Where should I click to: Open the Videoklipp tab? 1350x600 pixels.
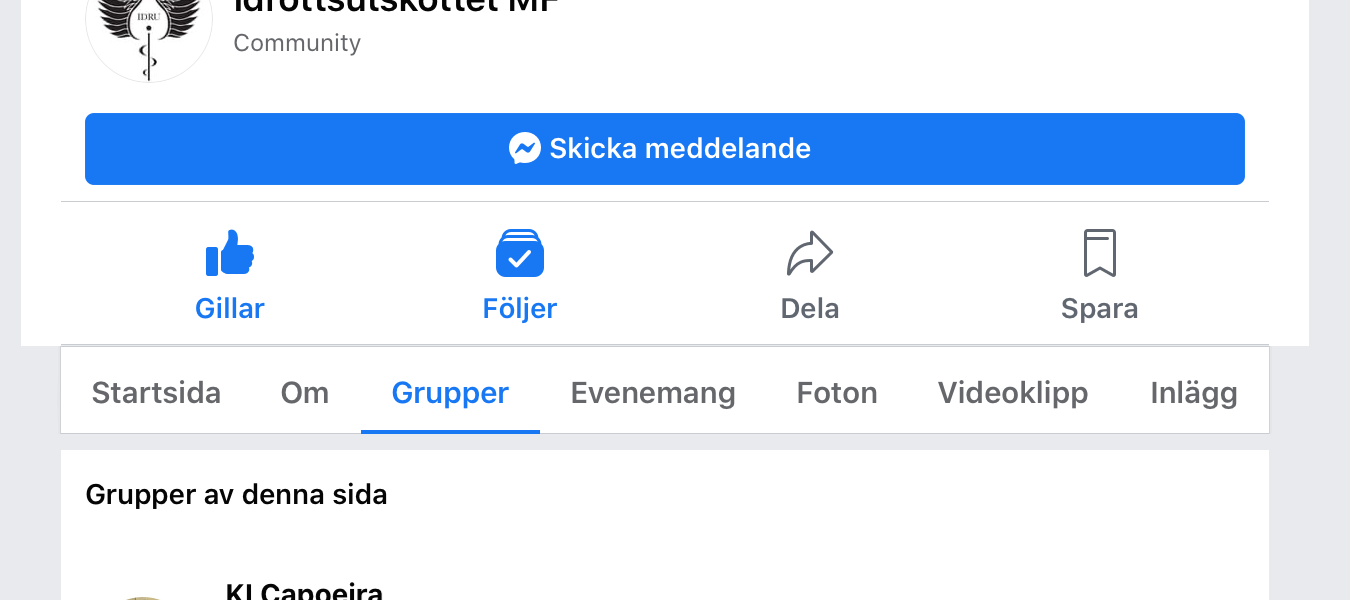1013,393
